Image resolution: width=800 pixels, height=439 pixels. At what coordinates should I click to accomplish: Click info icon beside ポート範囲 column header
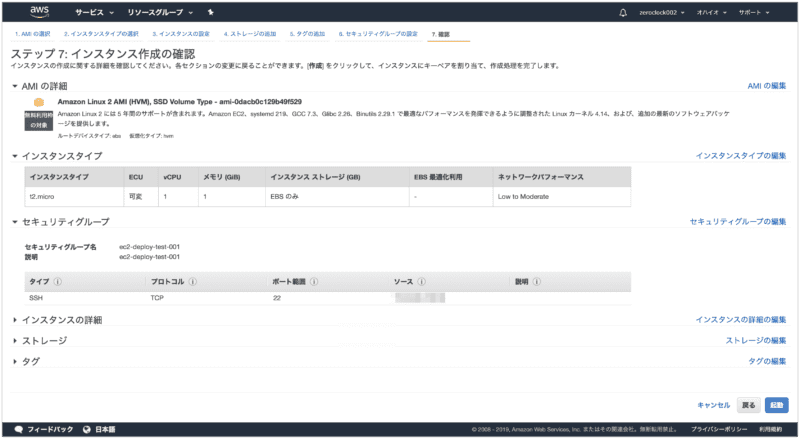click(317, 282)
